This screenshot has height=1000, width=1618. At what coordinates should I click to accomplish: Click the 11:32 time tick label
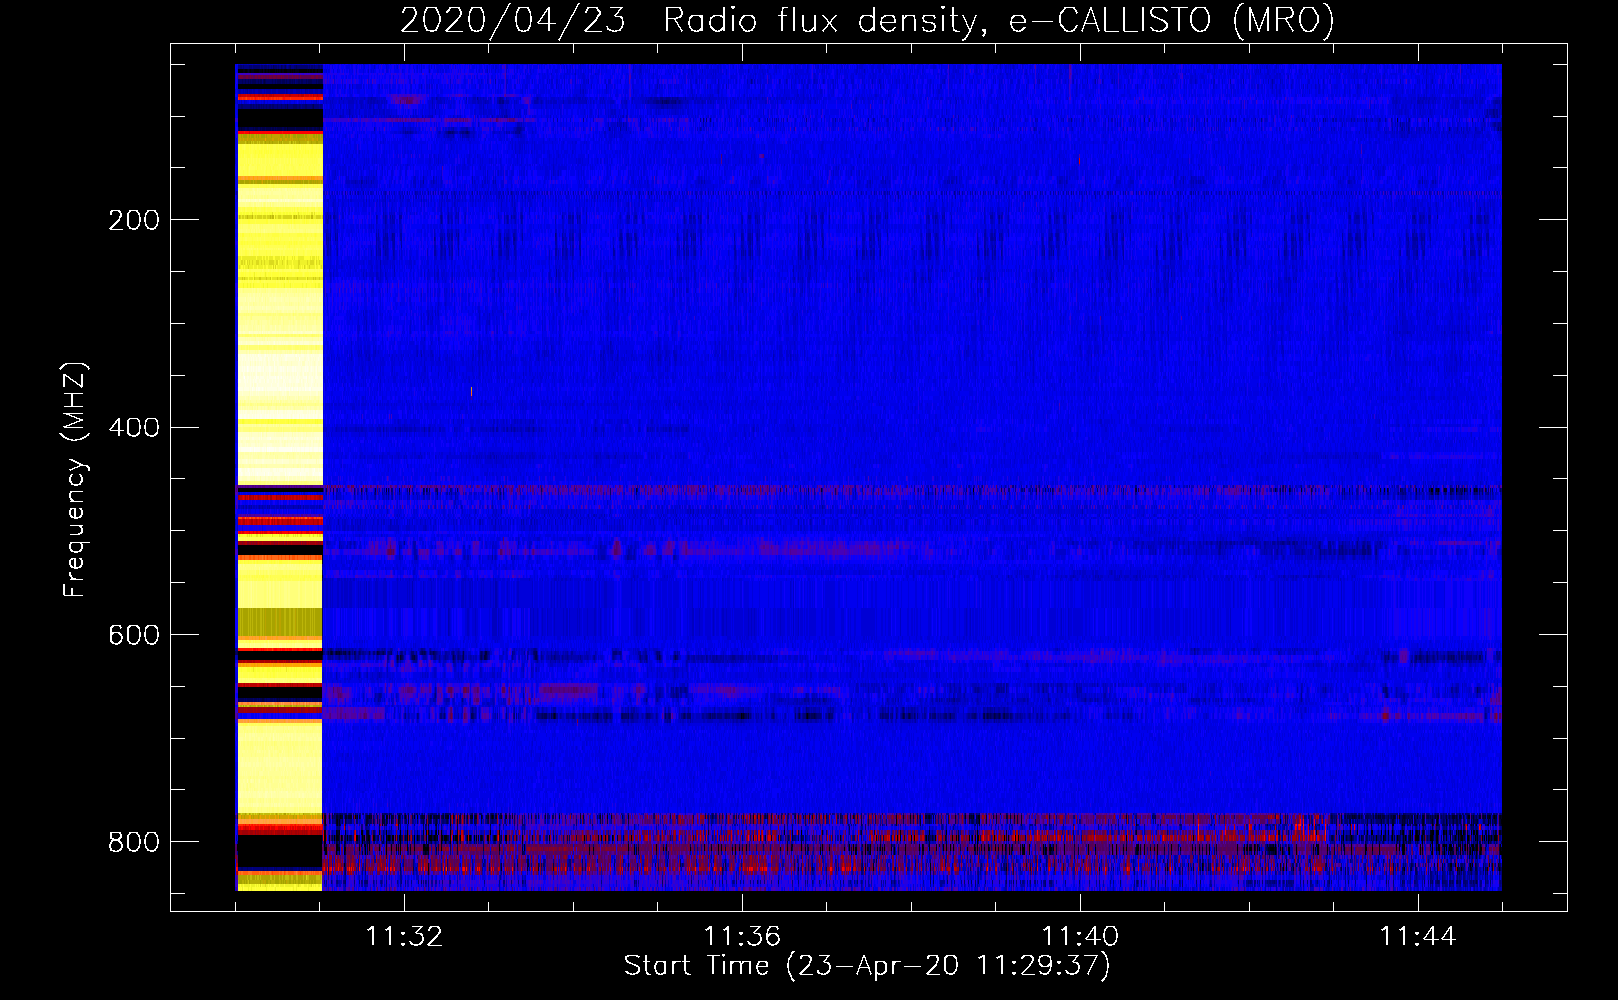404,937
